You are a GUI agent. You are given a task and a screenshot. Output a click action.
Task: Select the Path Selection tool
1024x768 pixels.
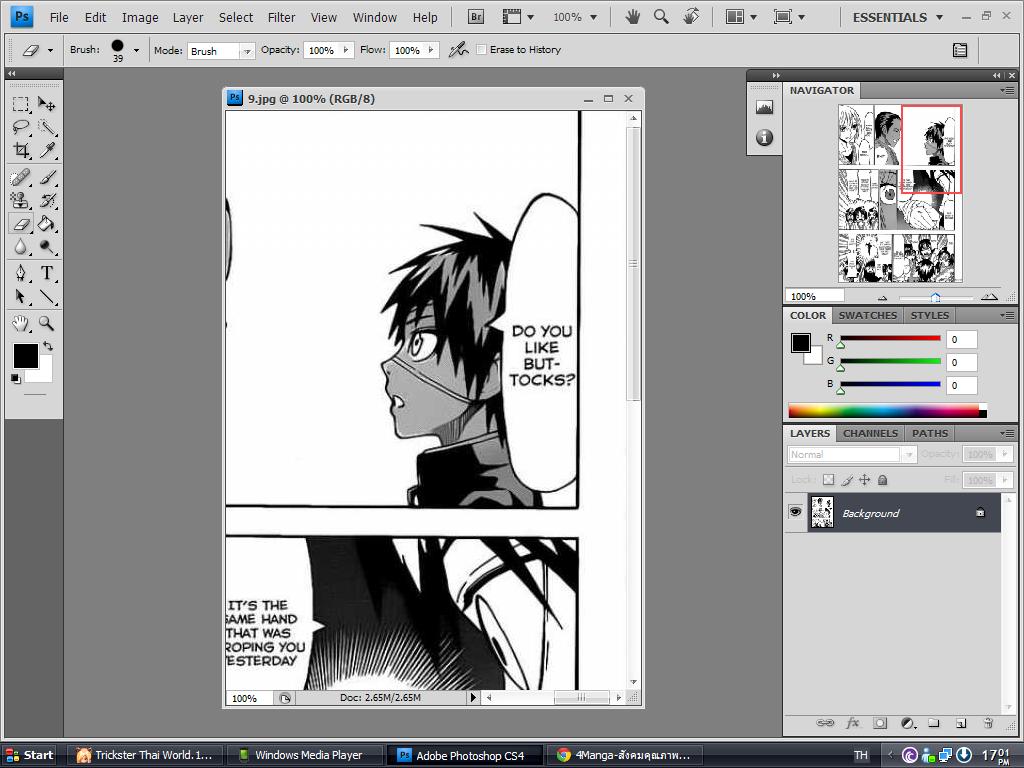click(21, 296)
